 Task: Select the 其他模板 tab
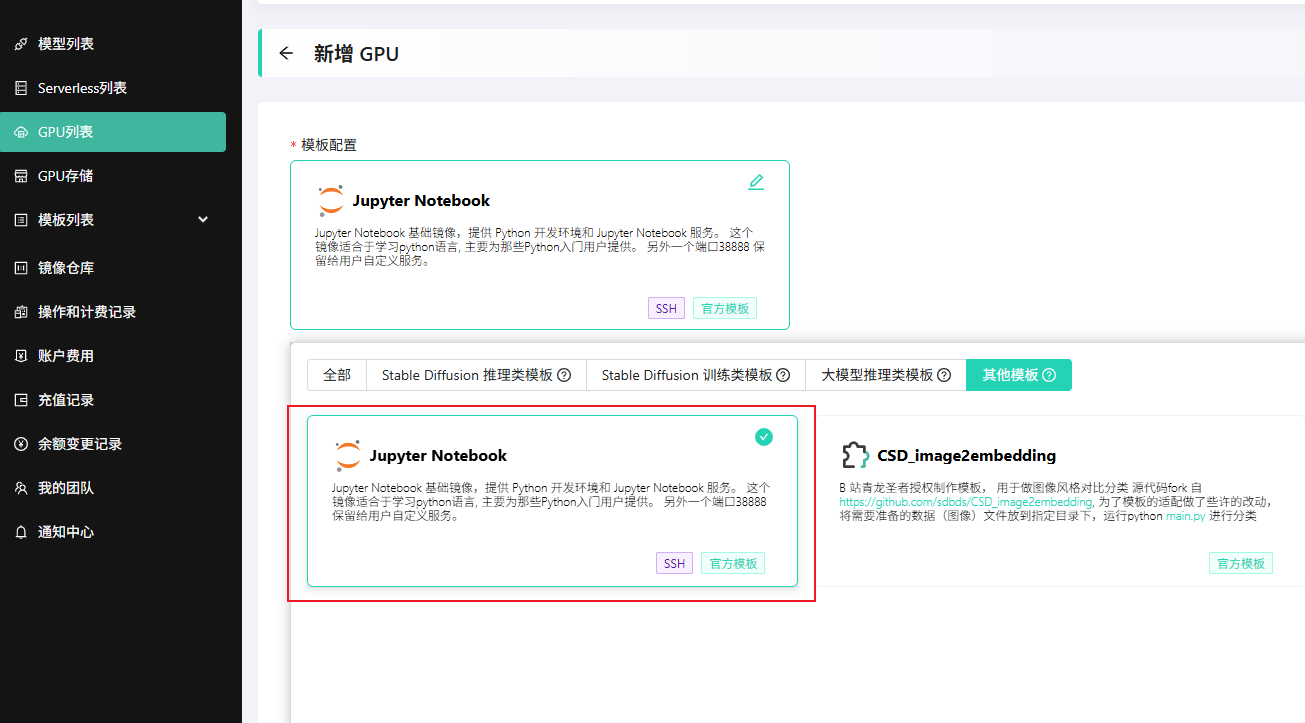pyautogui.click(x=1019, y=375)
